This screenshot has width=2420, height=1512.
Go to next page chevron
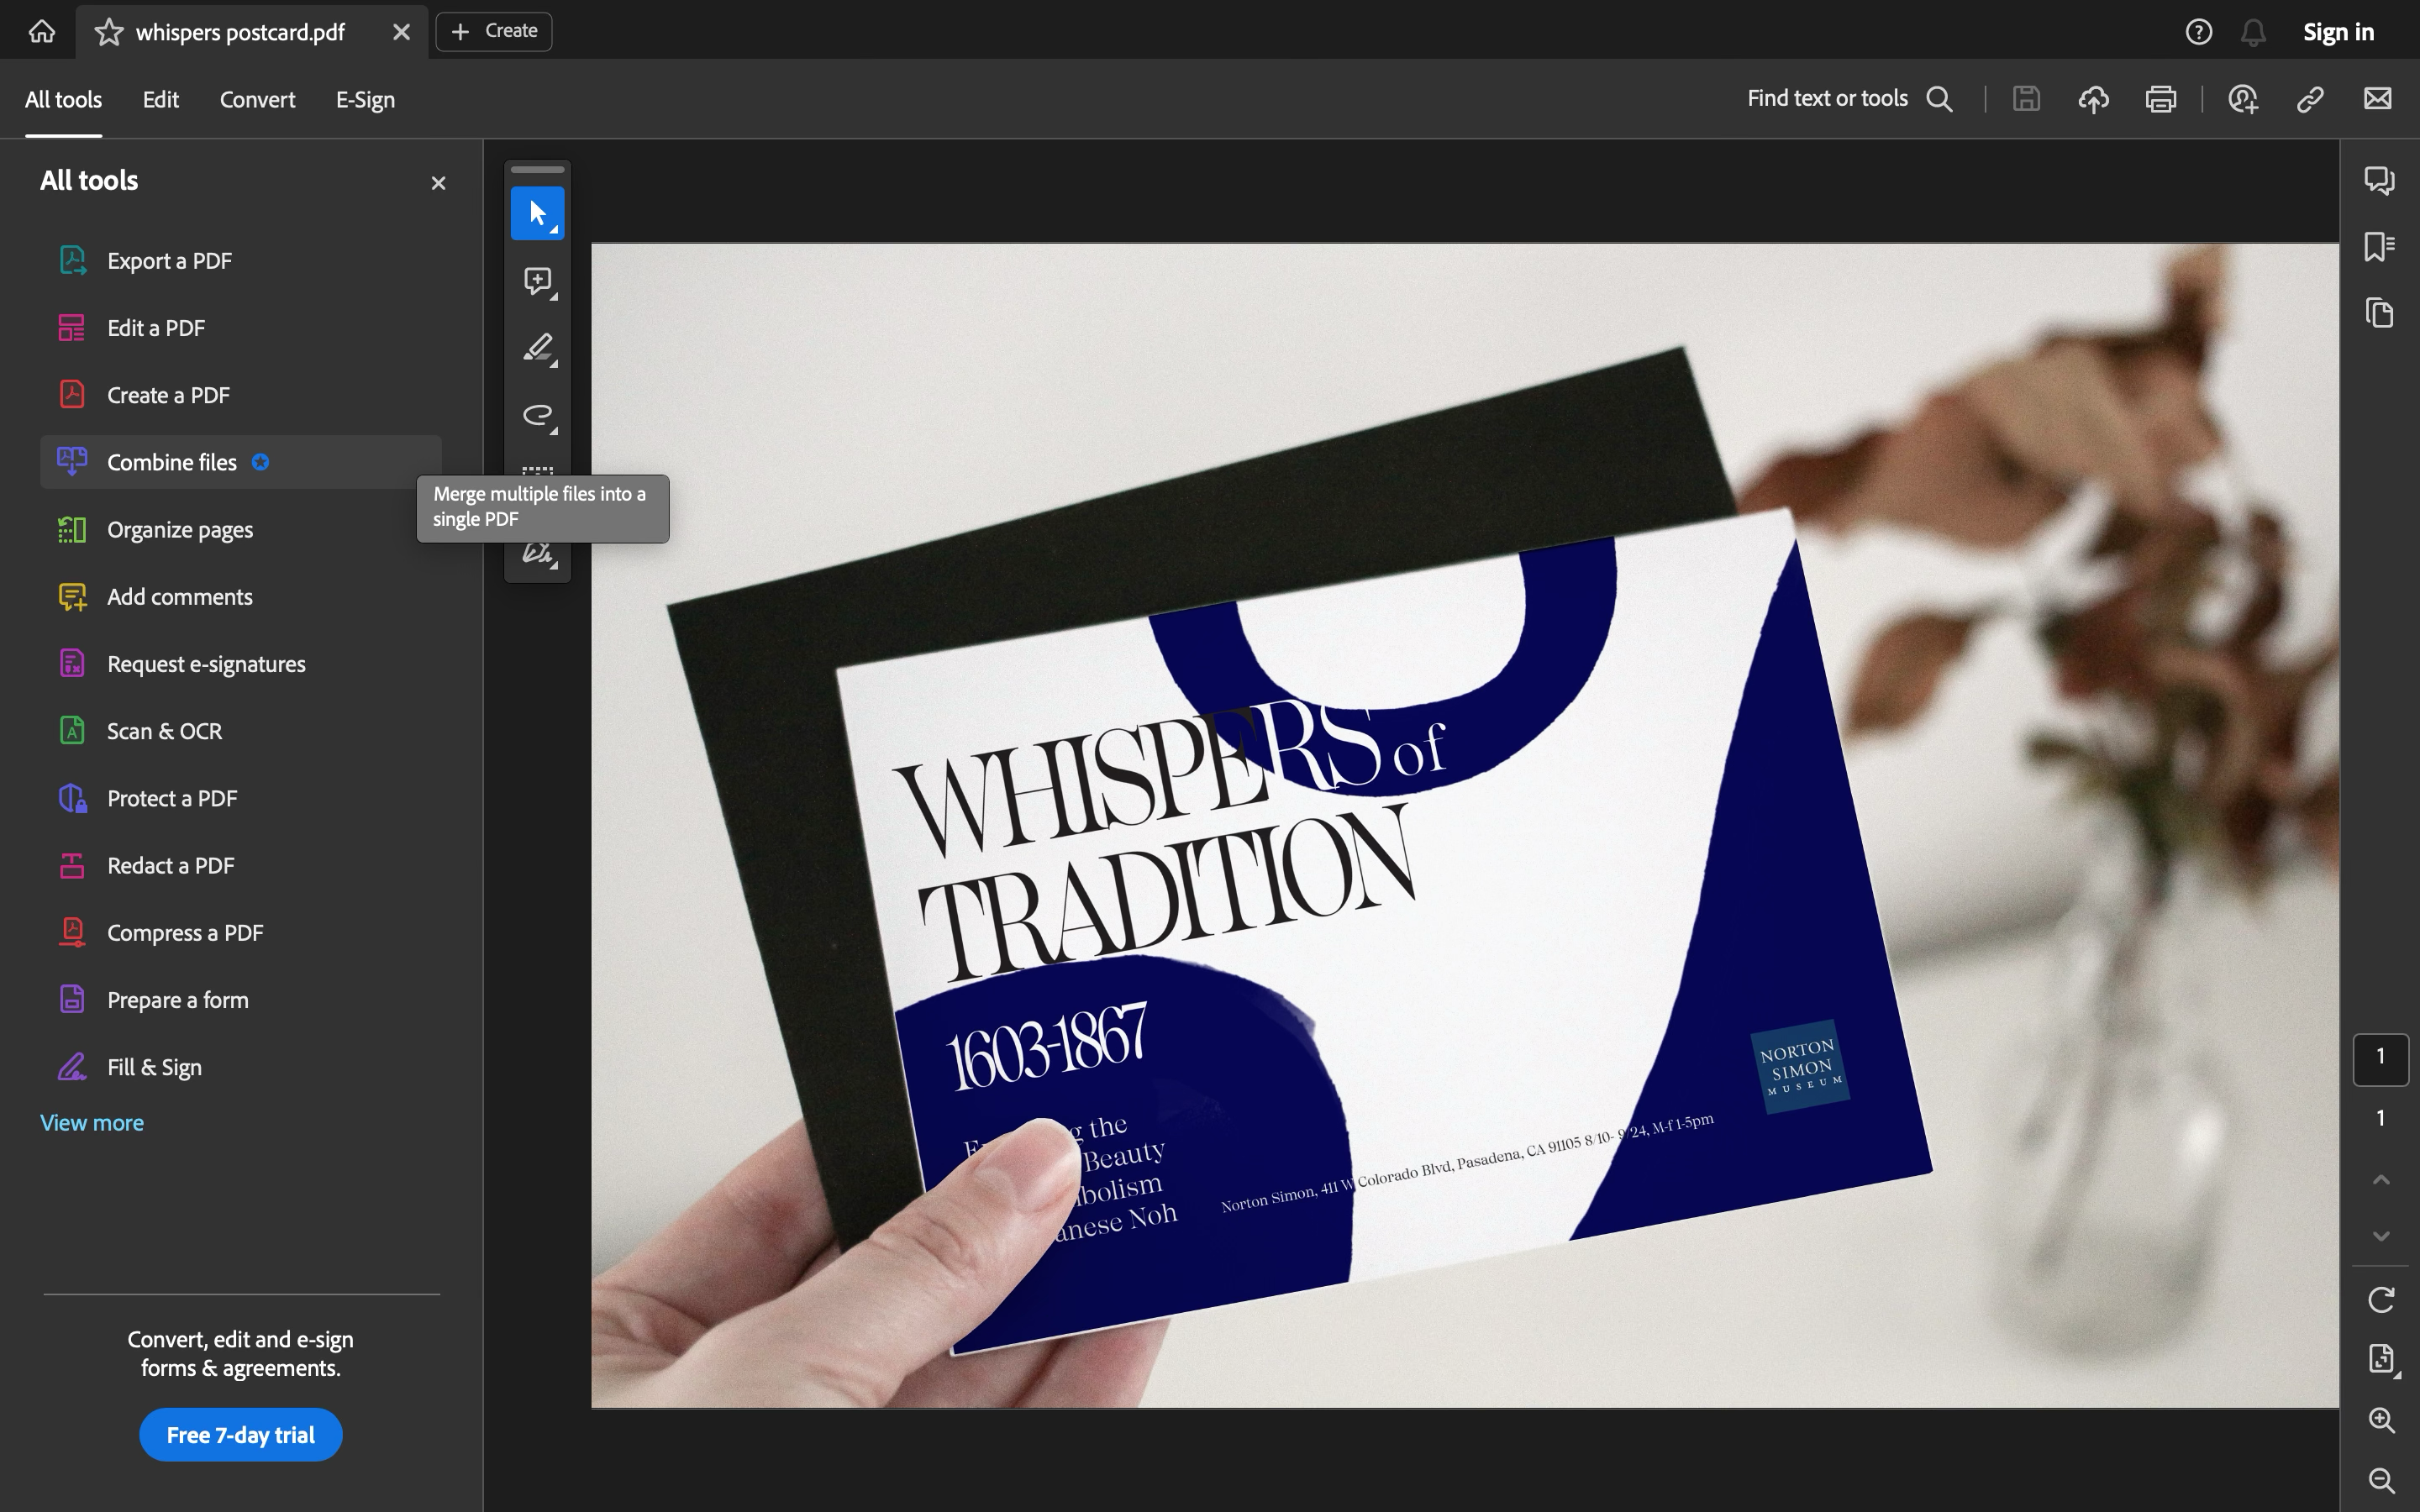coord(2381,1237)
